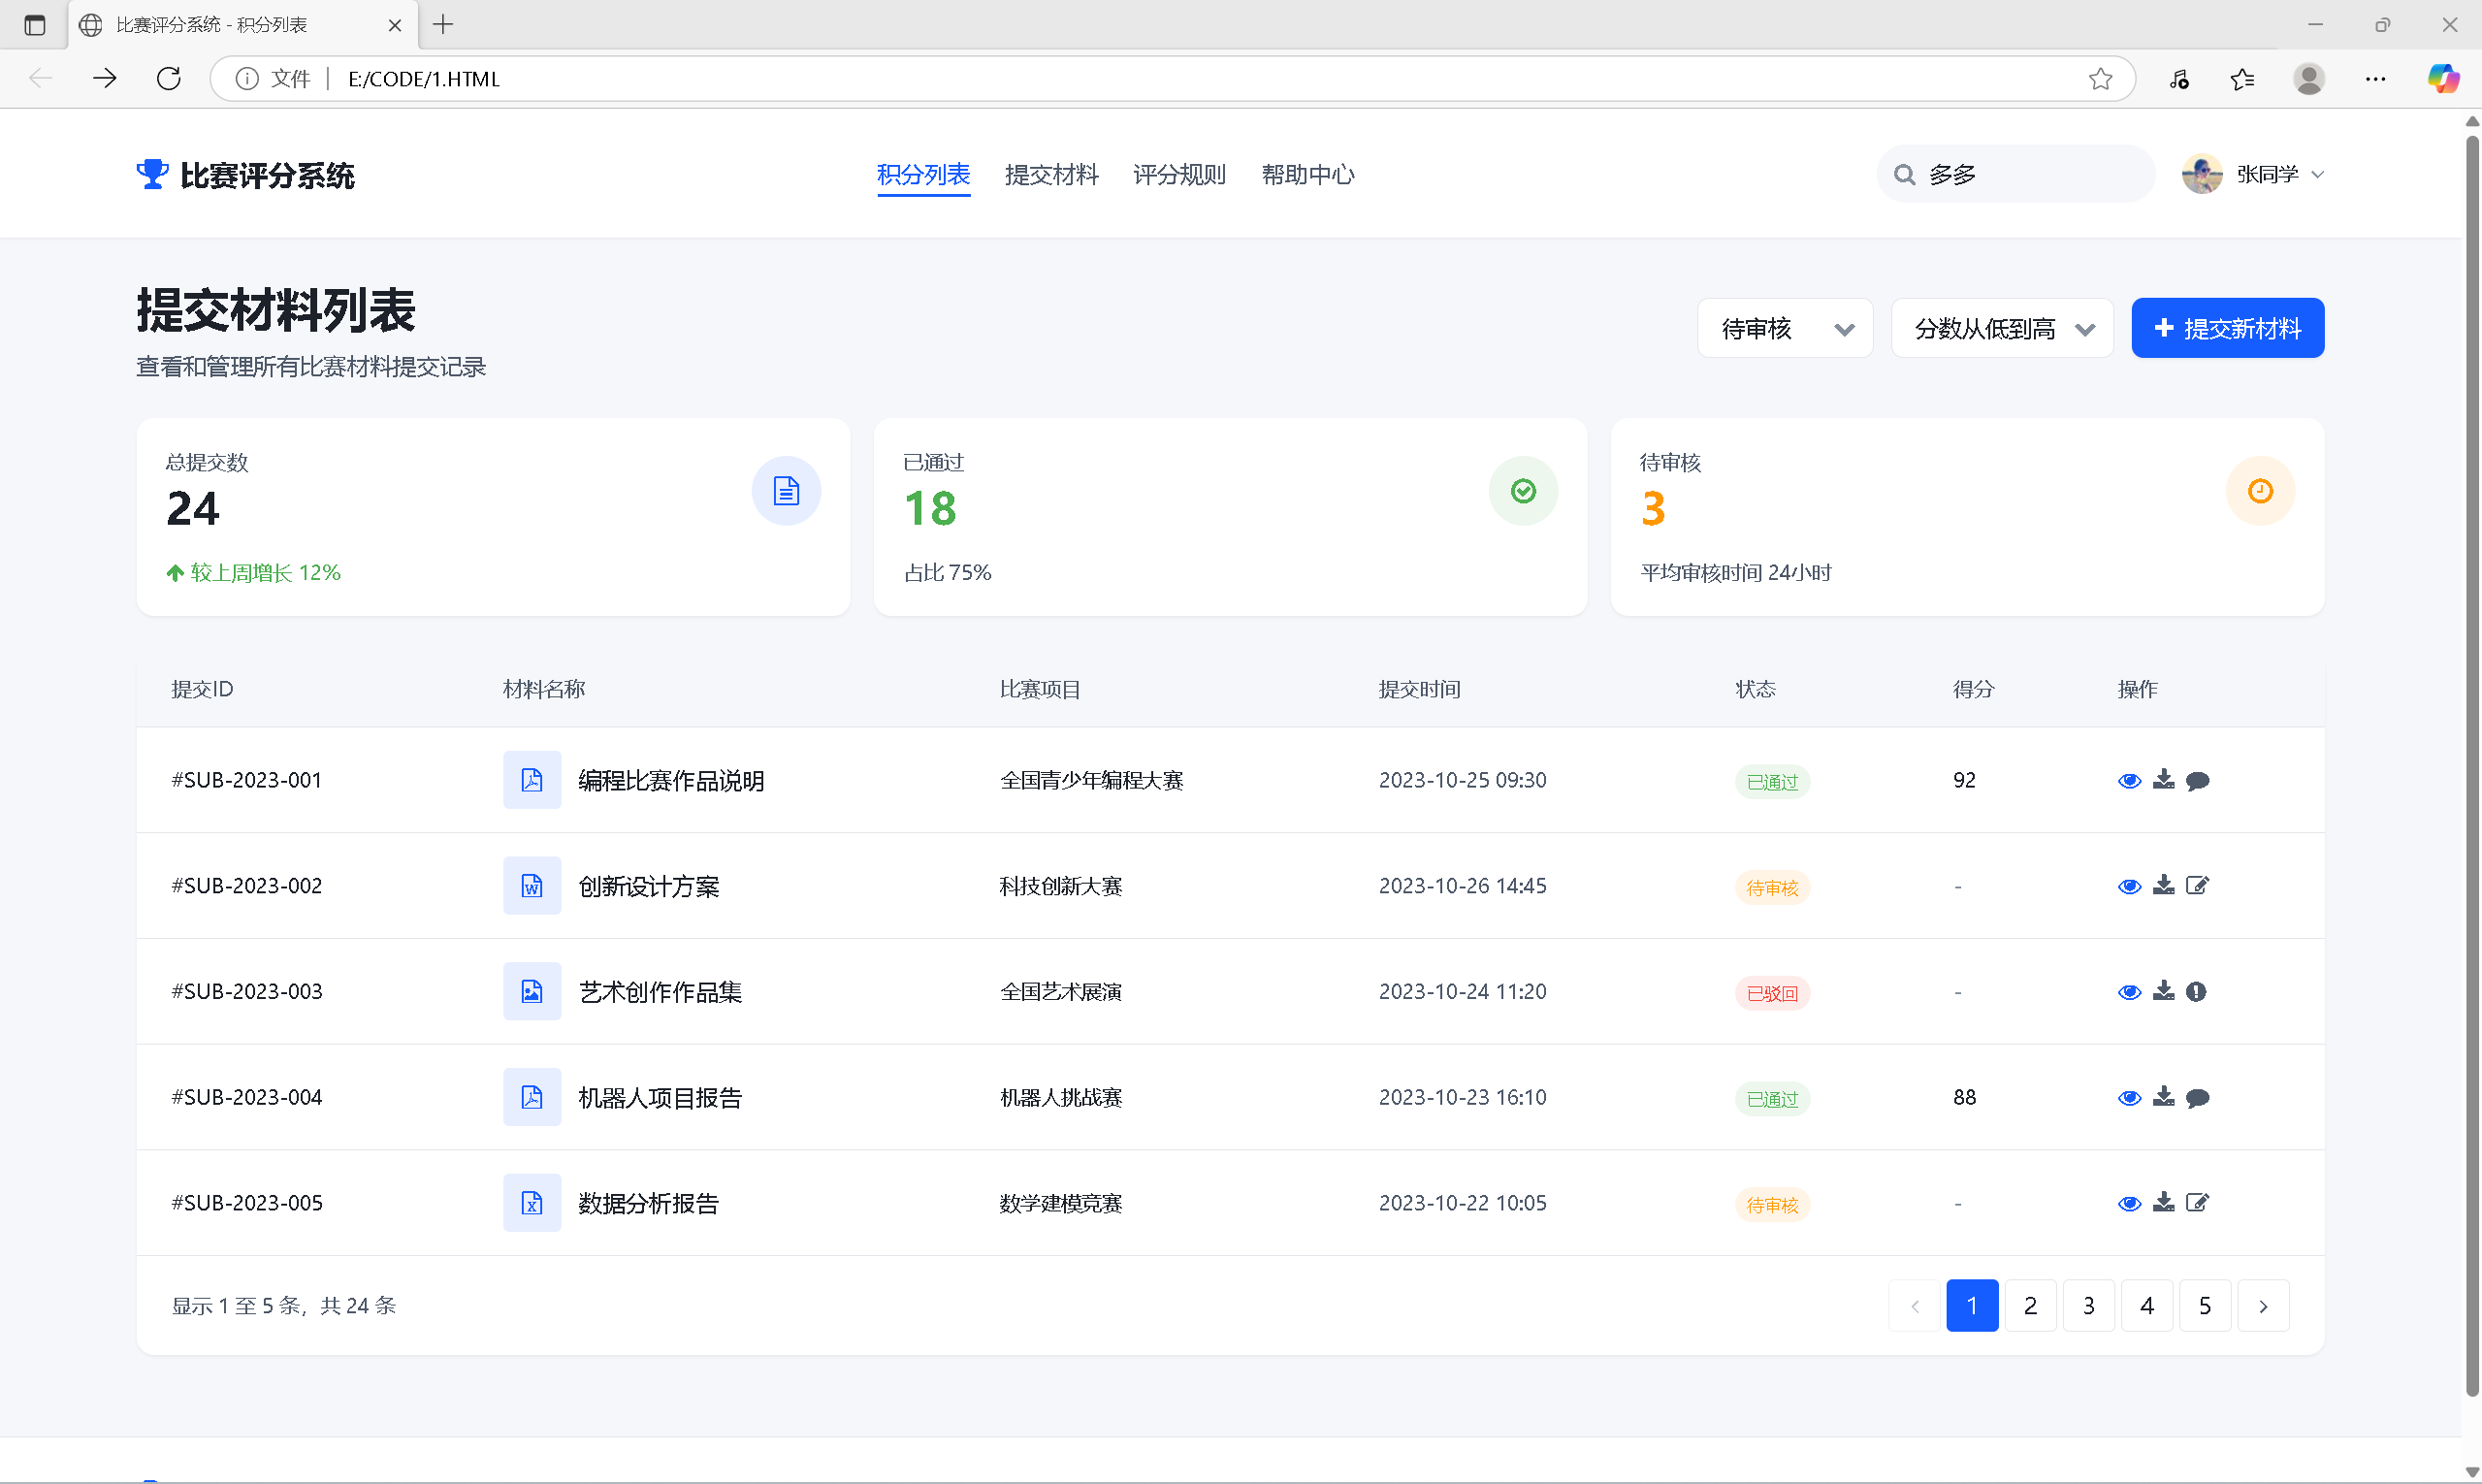Click the 提交新材料 button
The height and width of the screenshot is (1484, 2482).
[x=2227, y=328]
